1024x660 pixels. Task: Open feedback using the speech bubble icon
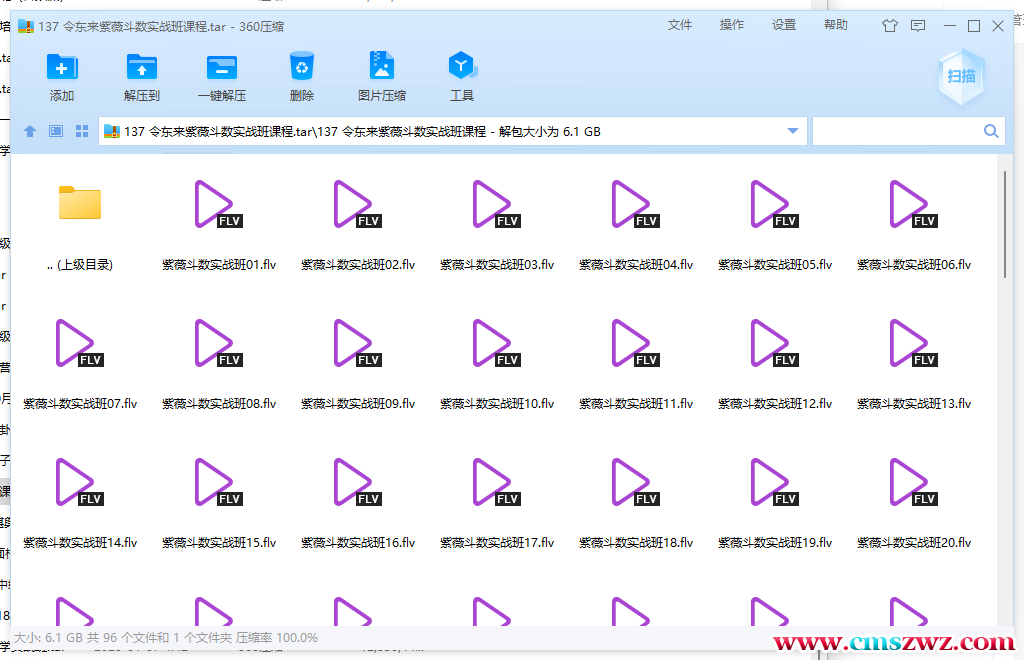(918, 25)
